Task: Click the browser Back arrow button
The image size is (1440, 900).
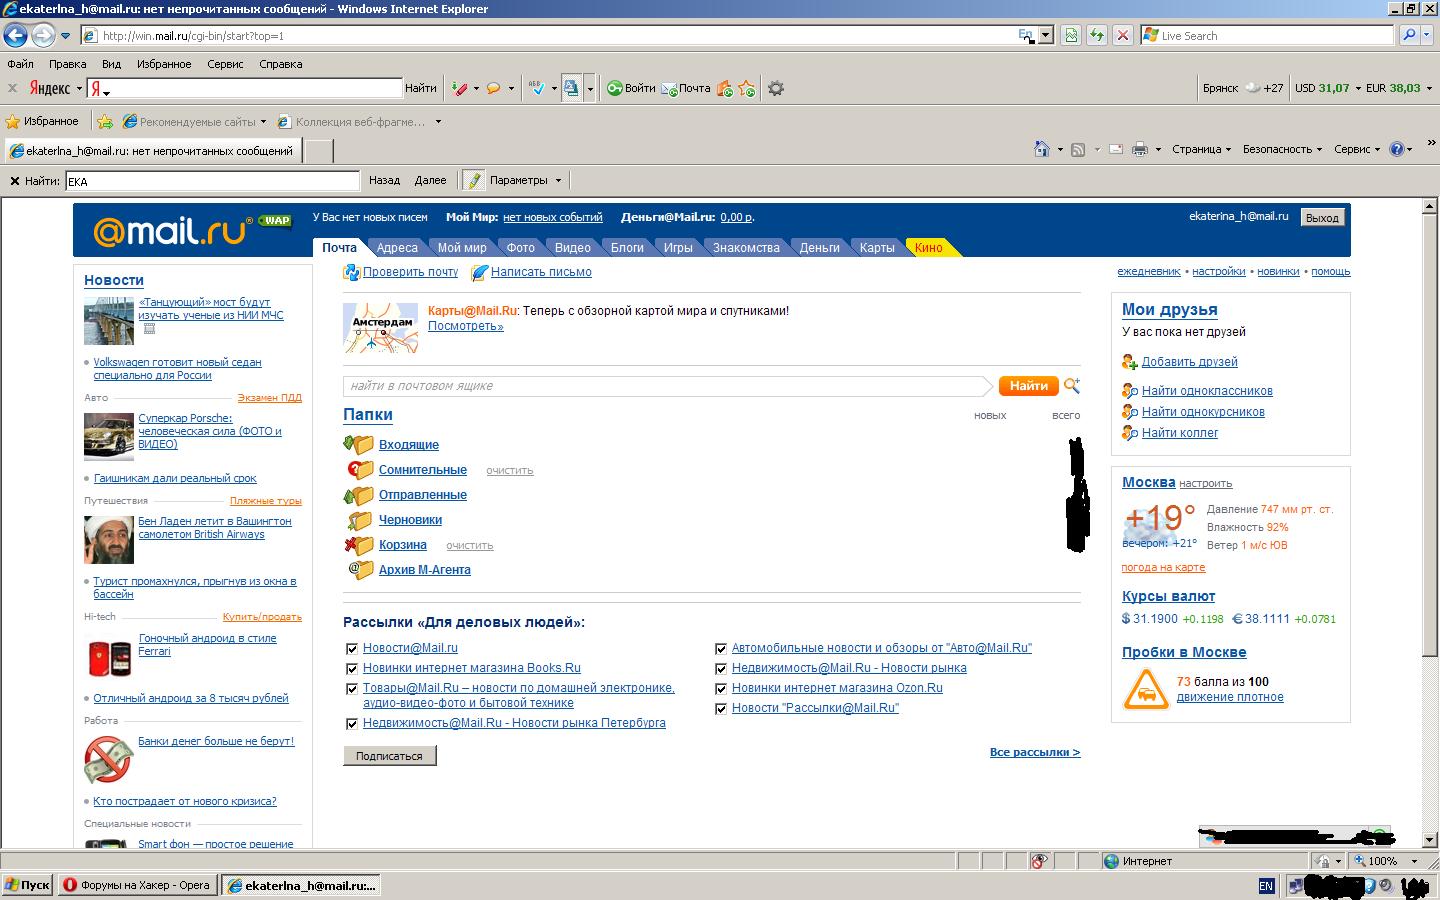Action: coord(15,35)
